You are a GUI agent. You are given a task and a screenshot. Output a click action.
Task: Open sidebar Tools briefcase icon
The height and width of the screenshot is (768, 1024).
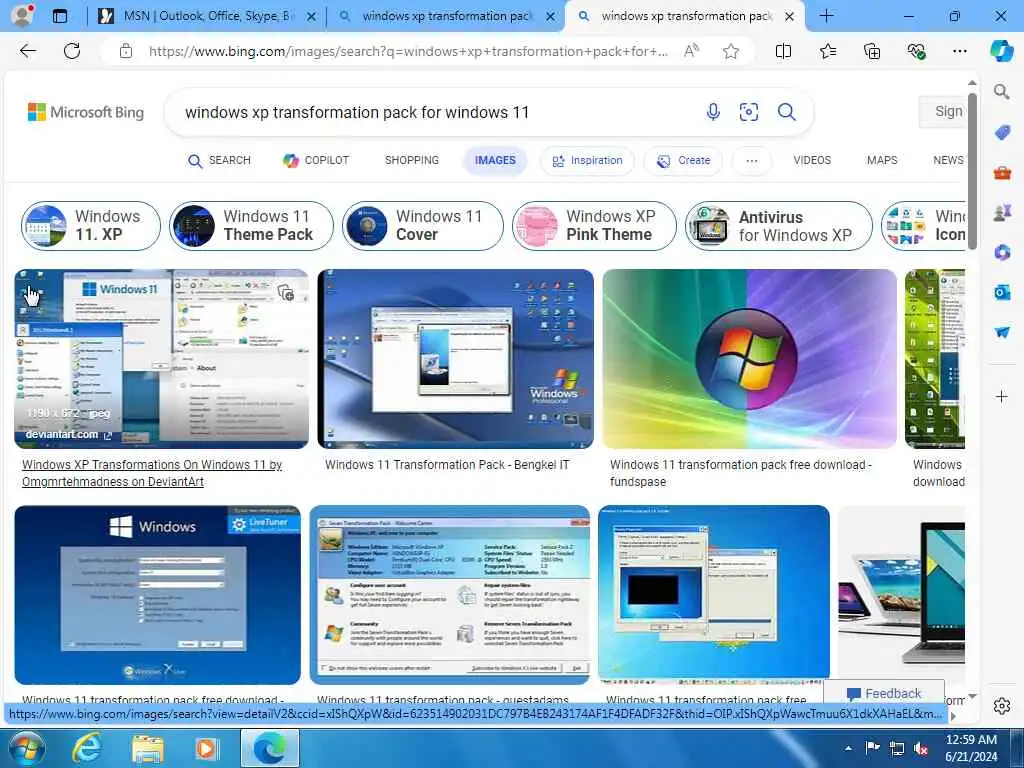tap(1002, 172)
